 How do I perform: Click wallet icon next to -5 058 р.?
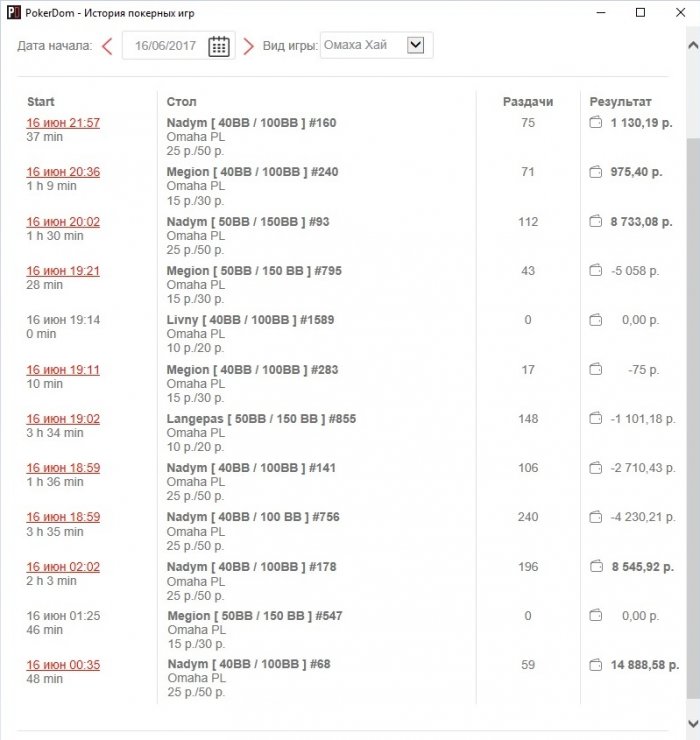(x=596, y=270)
